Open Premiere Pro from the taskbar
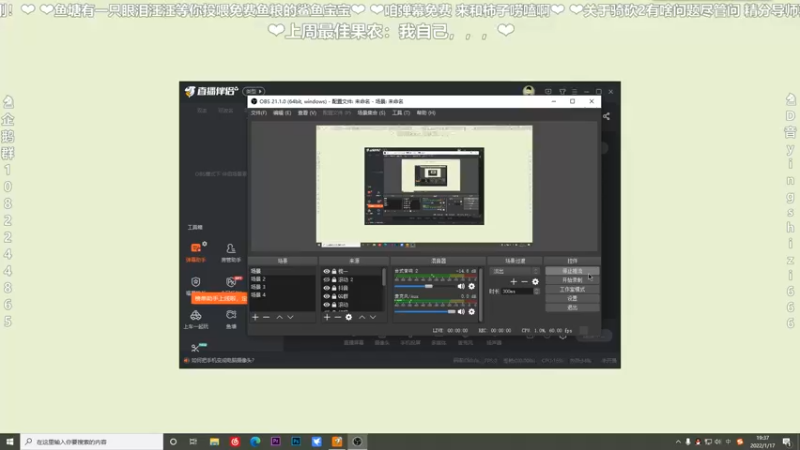Image resolution: width=800 pixels, height=450 pixels. tap(276, 442)
